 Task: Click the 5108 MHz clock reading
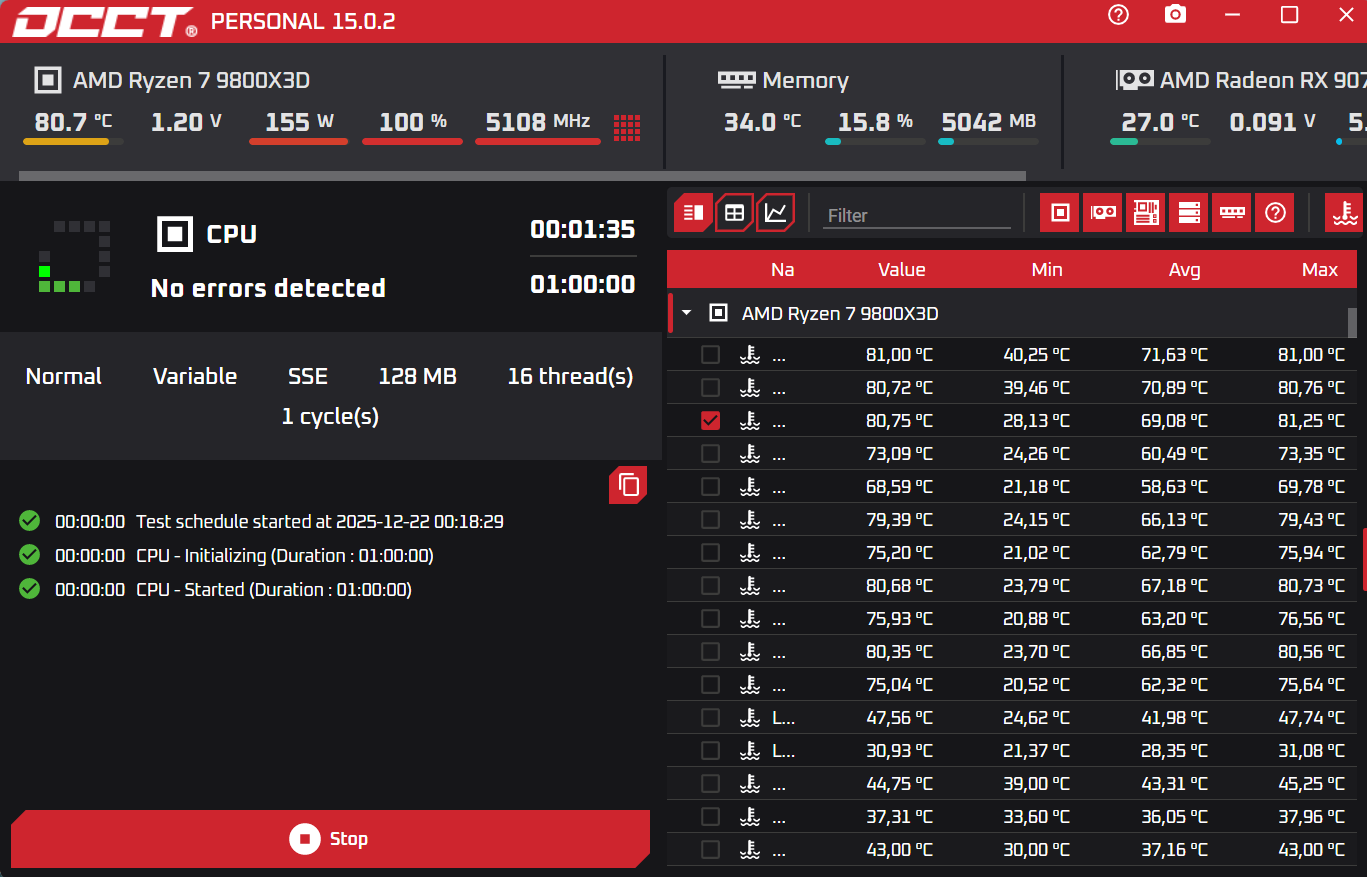(x=538, y=122)
